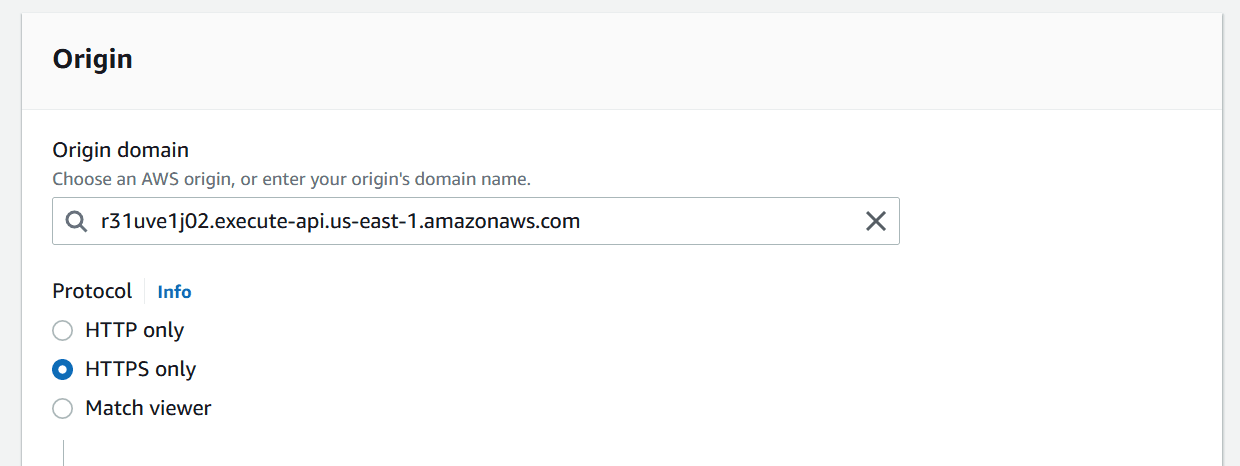Click the Origin section heading

(x=92, y=59)
